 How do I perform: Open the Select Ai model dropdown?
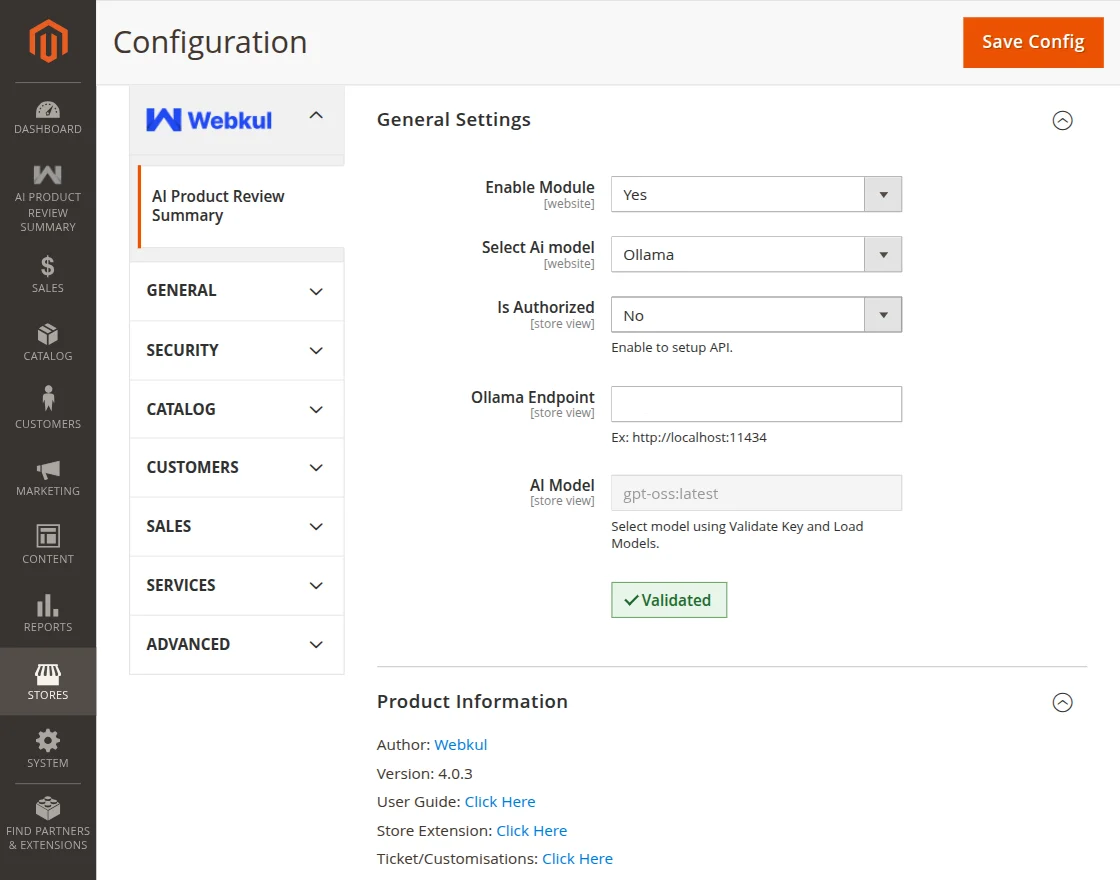click(756, 254)
